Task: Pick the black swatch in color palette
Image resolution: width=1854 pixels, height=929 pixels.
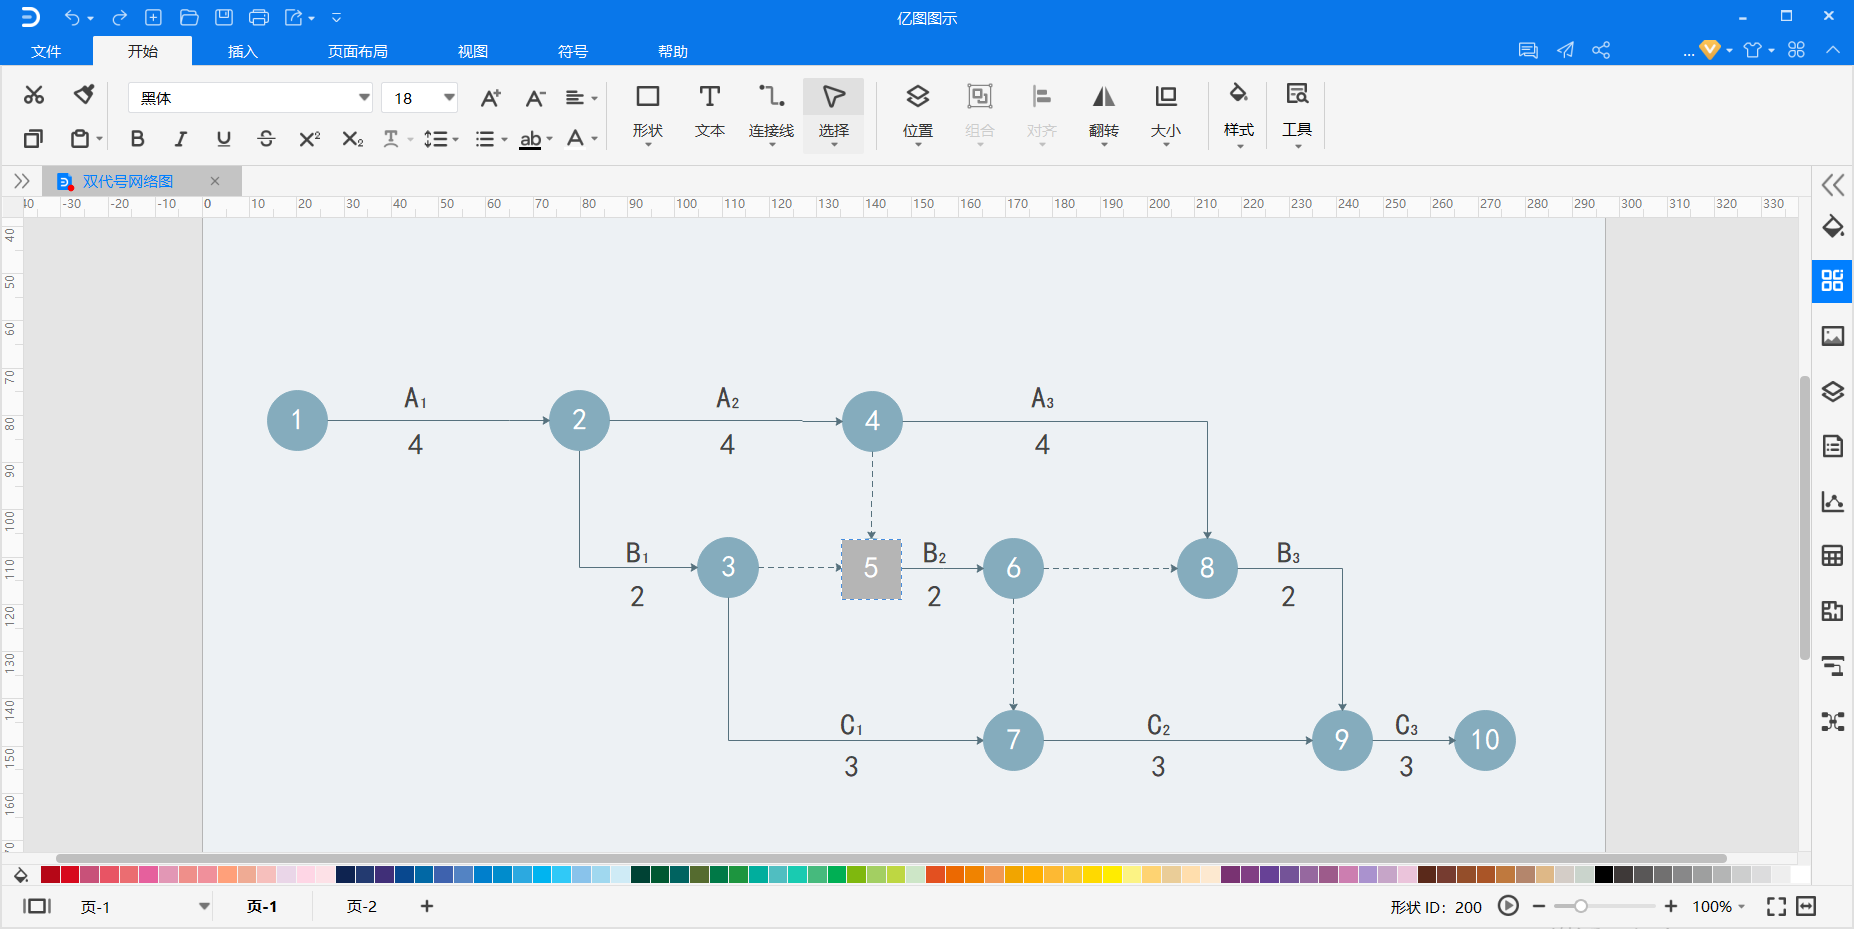Action: click(1604, 875)
